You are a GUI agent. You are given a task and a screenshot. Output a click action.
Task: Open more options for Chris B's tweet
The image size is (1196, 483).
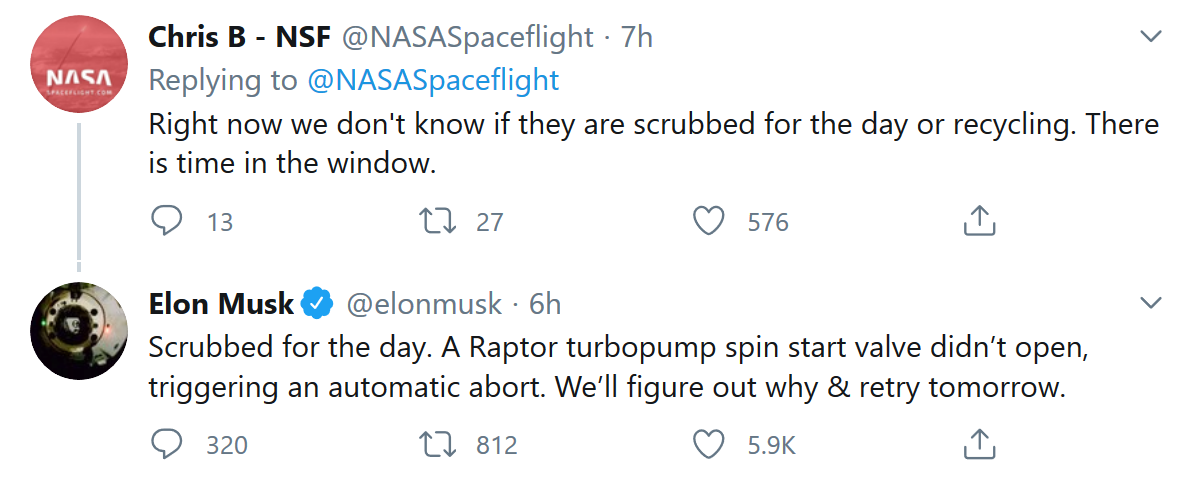(x=1151, y=37)
